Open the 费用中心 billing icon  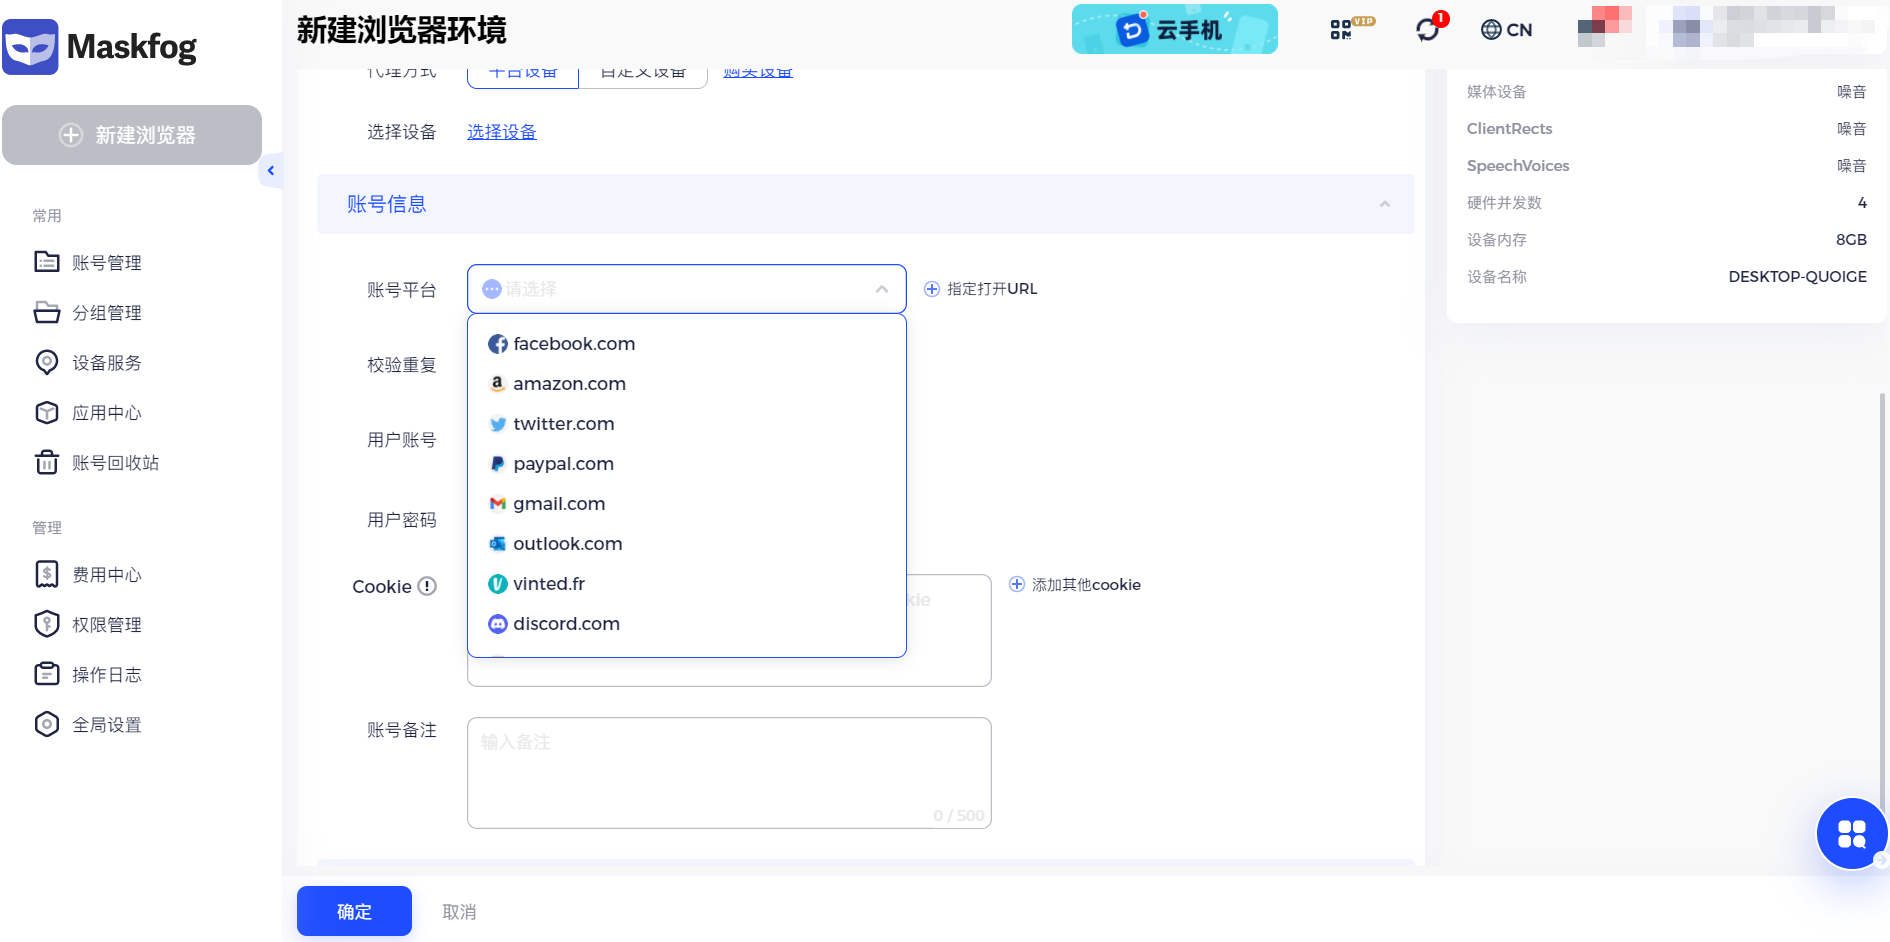click(x=47, y=574)
